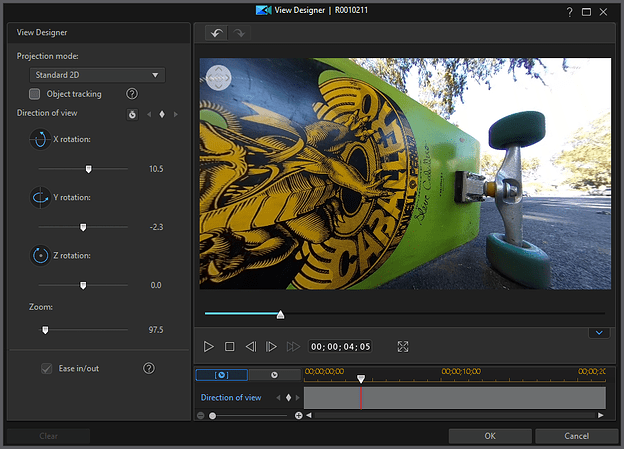Click the timeline zoom slider handle

[x=213, y=416]
